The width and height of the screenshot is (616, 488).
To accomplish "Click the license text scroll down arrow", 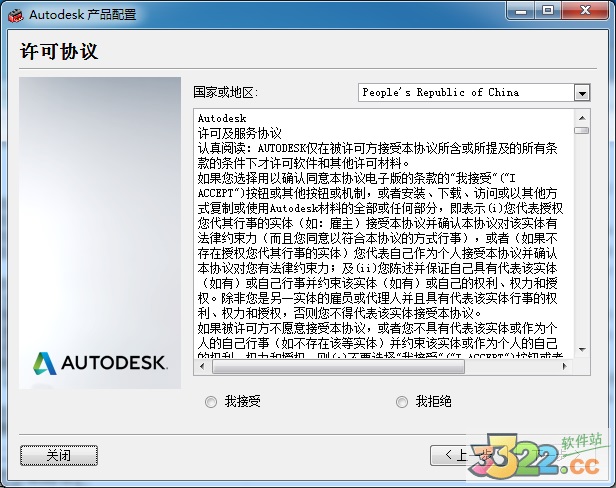I will (582, 349).
